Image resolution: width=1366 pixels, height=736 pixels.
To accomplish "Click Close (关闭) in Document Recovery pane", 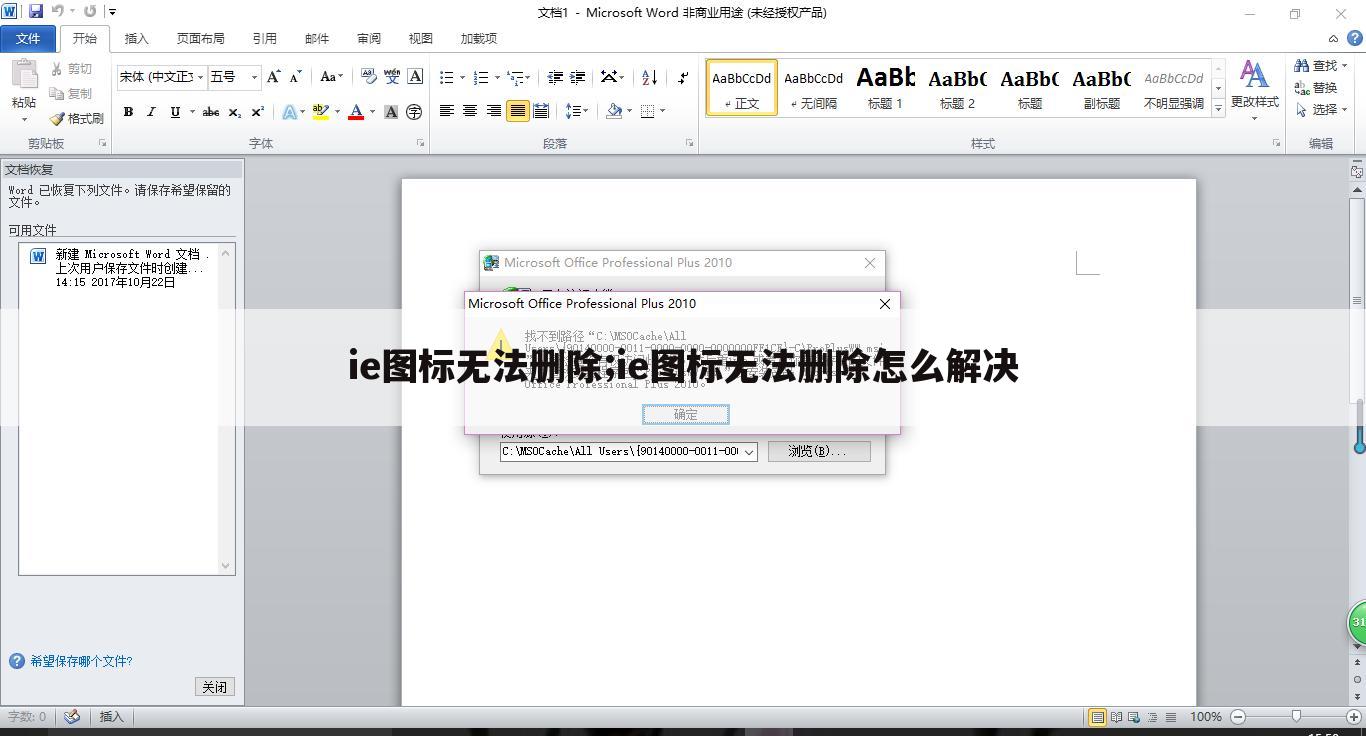I will [x=215, y=687].
